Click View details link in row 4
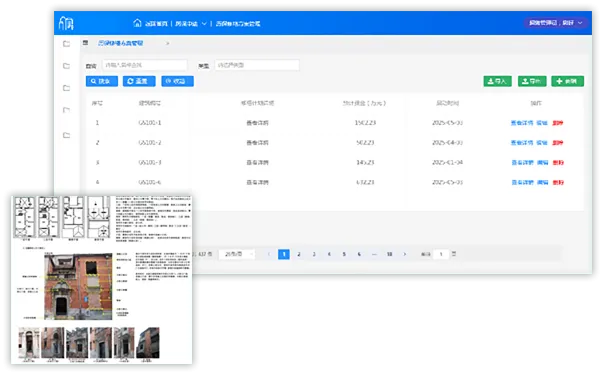This screenshot has height=376, width=604. (x=522, y=182)
